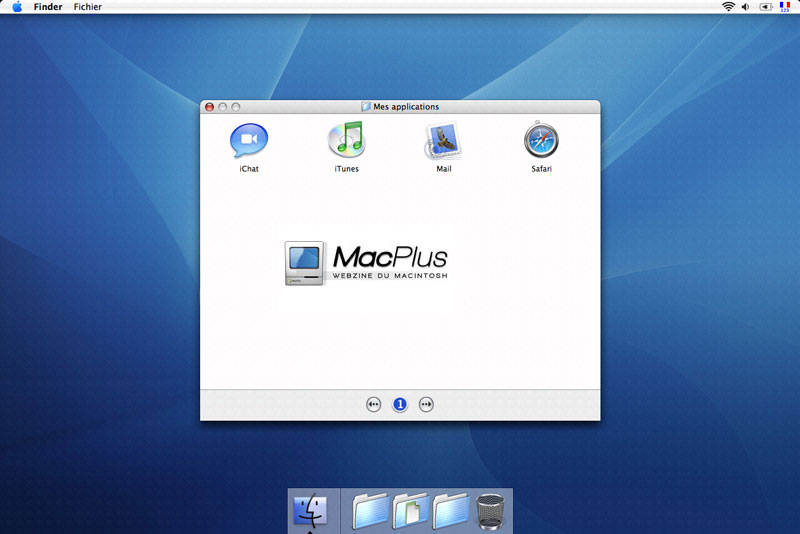Click the Finder icon in the Dock
The width and height of the screenshot is (800, 534).
[x=310, y=511]
